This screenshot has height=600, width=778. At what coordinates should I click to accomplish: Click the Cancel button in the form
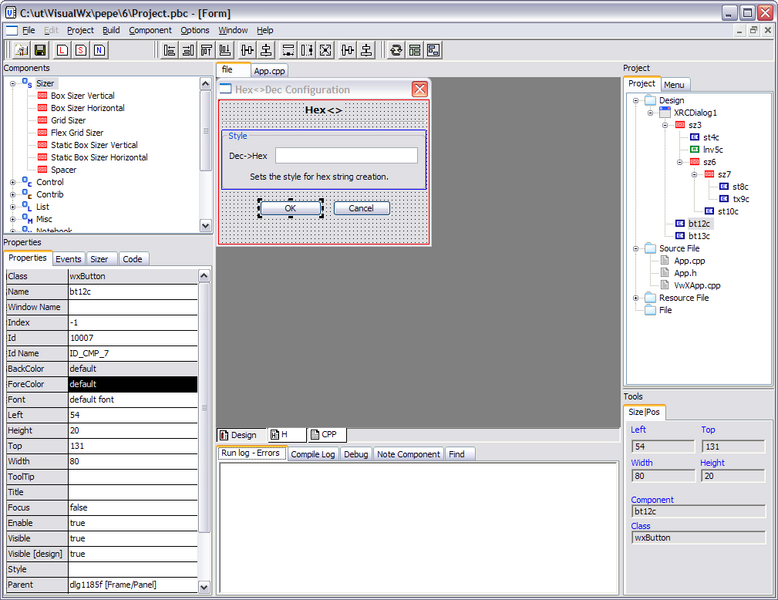tap(361, 208)
